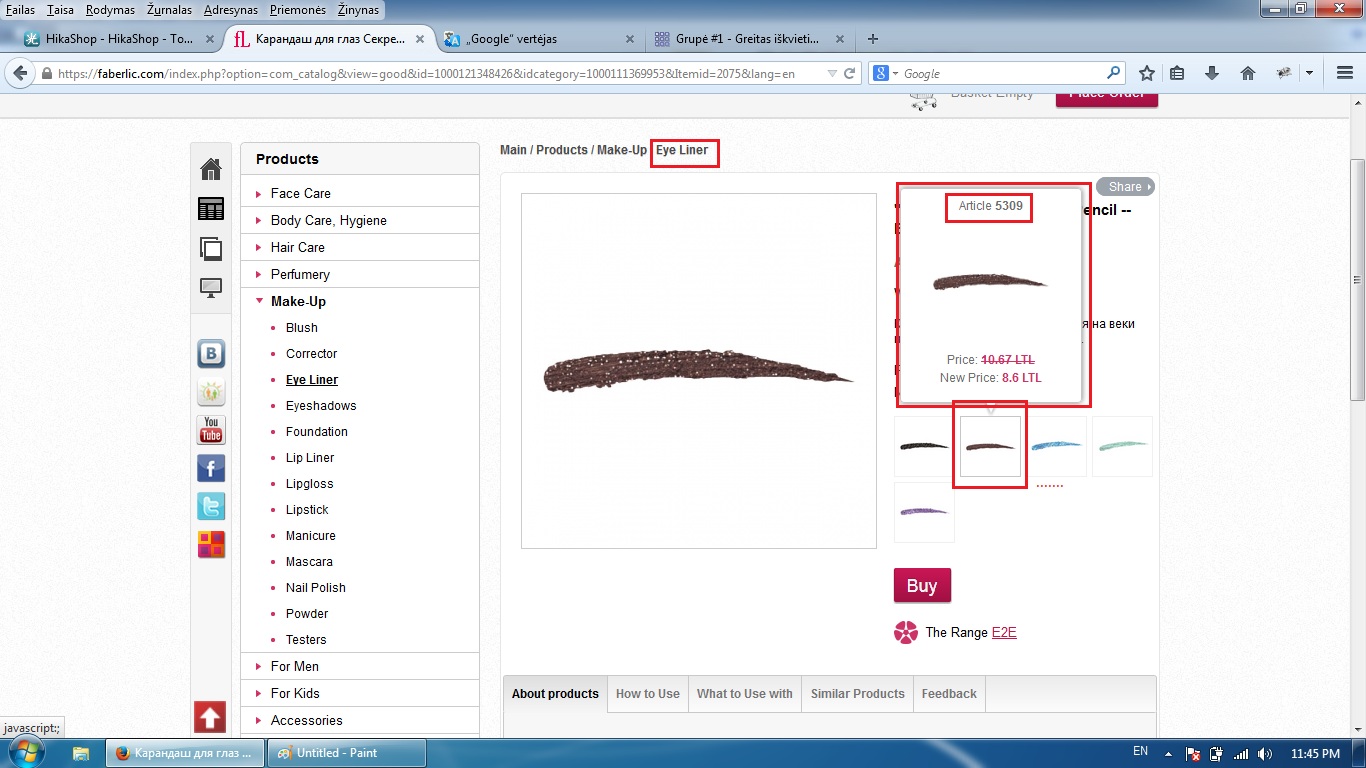
Task: Switch to the Similar Products tab
Action: point(858,694)
